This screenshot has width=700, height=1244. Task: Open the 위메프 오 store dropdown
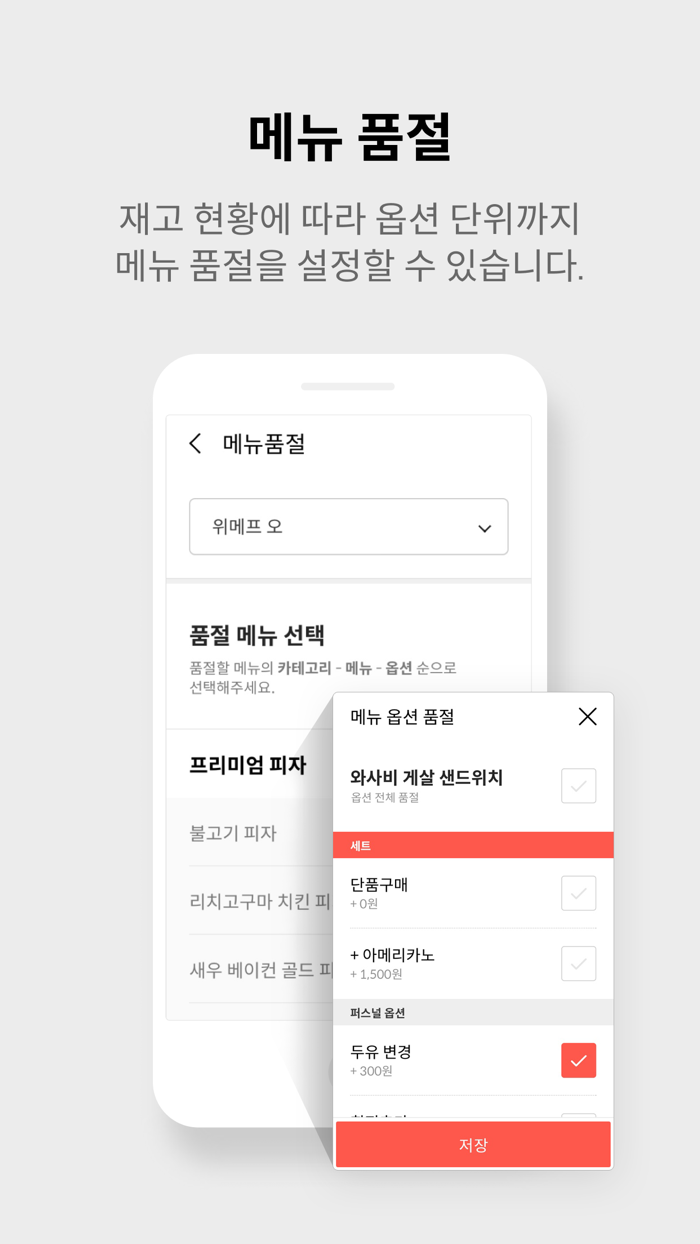[348, 527]
